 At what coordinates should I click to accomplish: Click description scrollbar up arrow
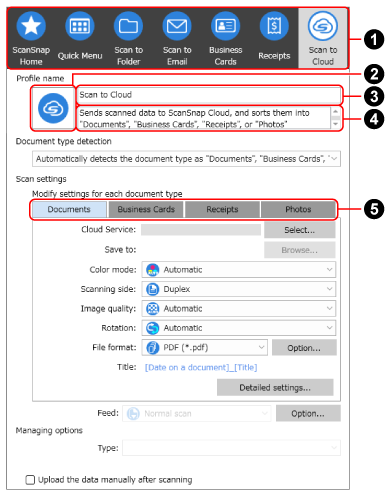tap(336, 112)
